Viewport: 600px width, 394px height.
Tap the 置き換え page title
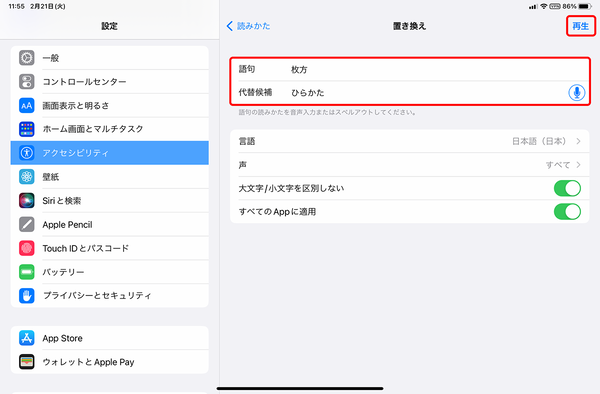tap(409, 26)
